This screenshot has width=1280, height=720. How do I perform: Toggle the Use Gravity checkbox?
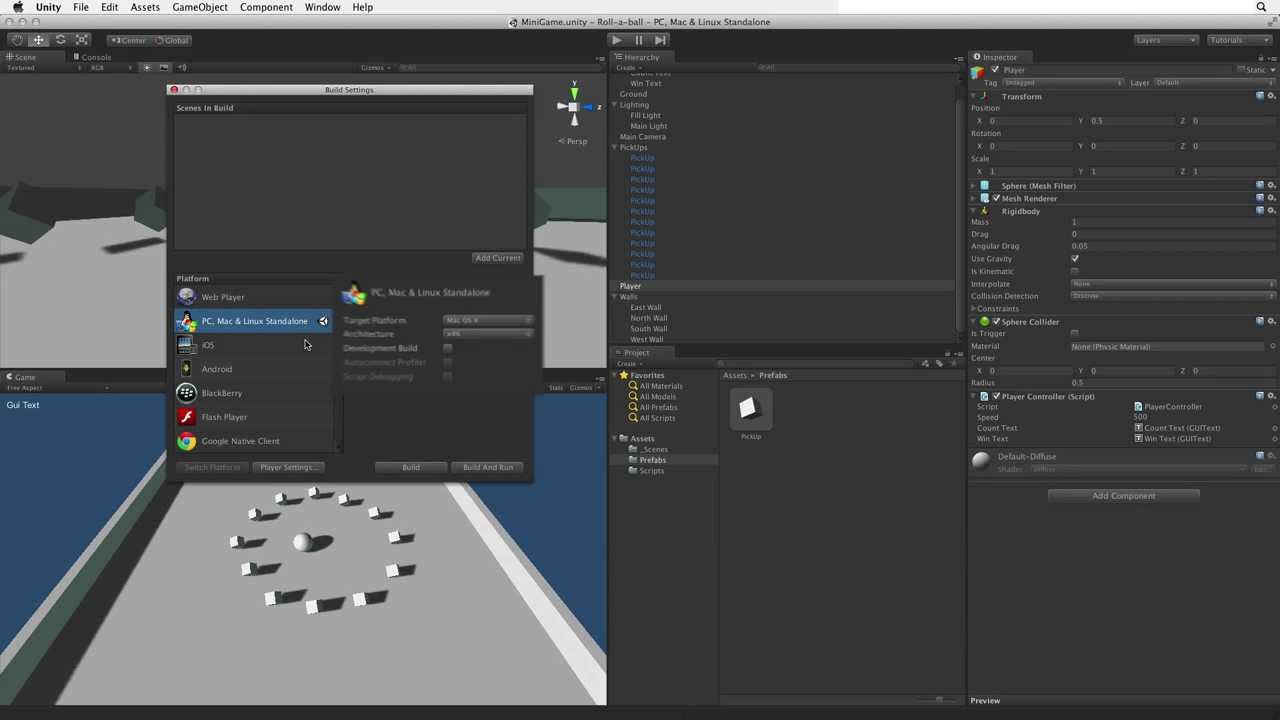1075,259
